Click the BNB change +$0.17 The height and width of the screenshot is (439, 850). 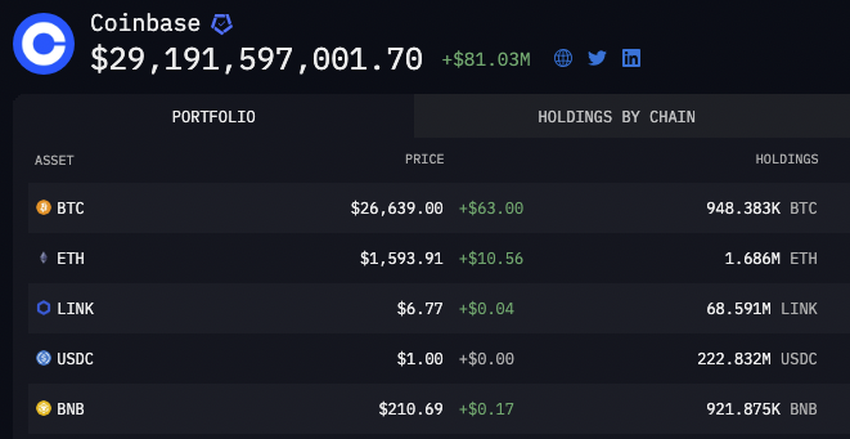click(x=486, y=409)
